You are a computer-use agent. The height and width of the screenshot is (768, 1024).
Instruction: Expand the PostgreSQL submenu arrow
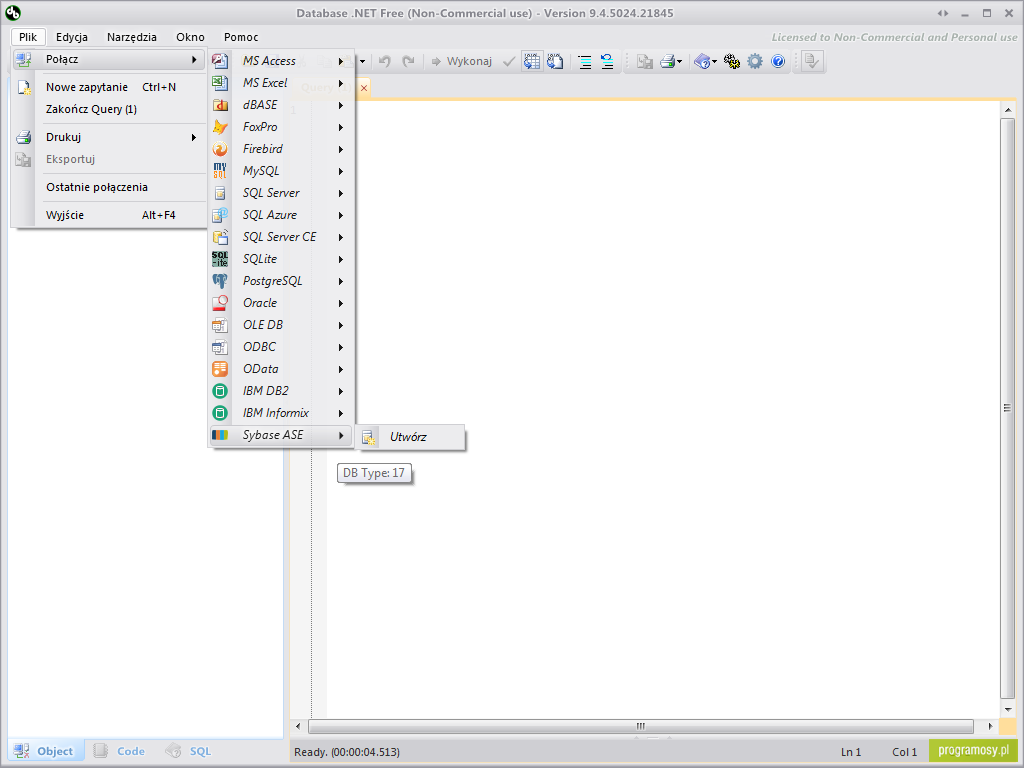click(341, 281)
